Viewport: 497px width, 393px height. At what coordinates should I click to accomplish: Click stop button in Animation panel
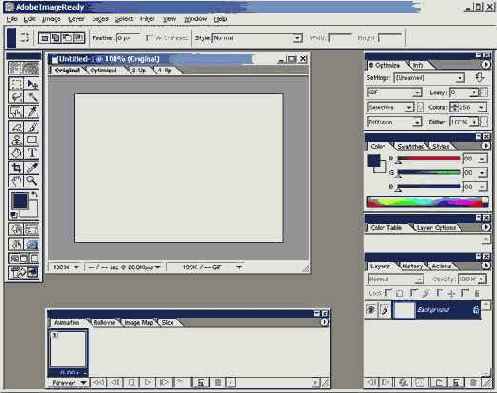tap(131, 382)
